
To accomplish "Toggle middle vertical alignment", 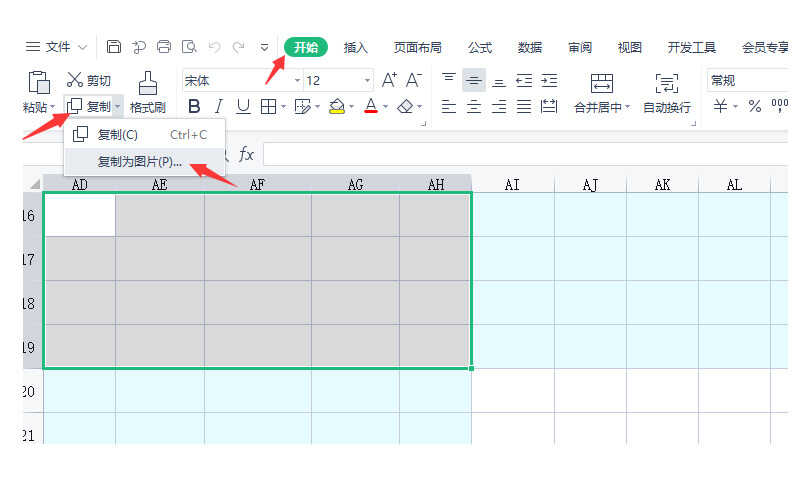I will click(473, 80).
